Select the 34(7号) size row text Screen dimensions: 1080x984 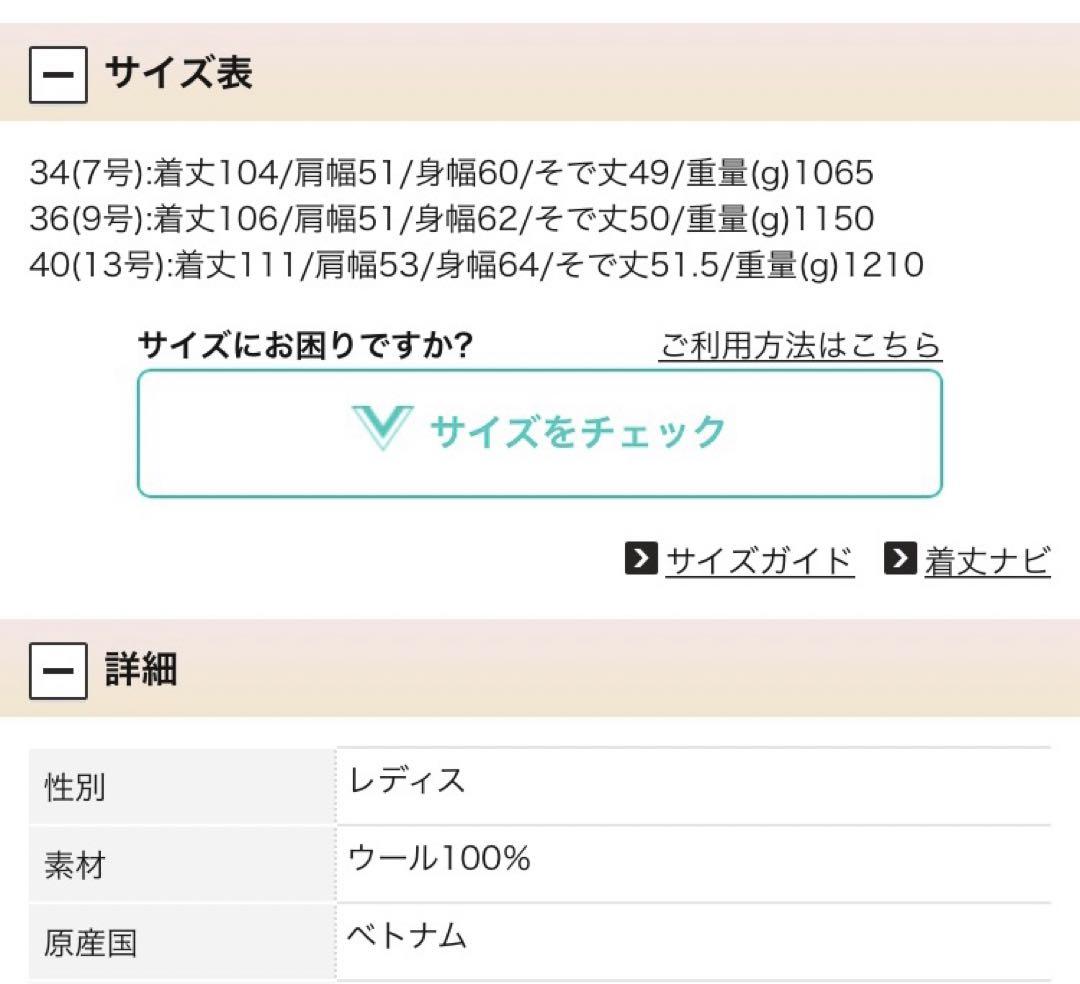coord(452,172)
